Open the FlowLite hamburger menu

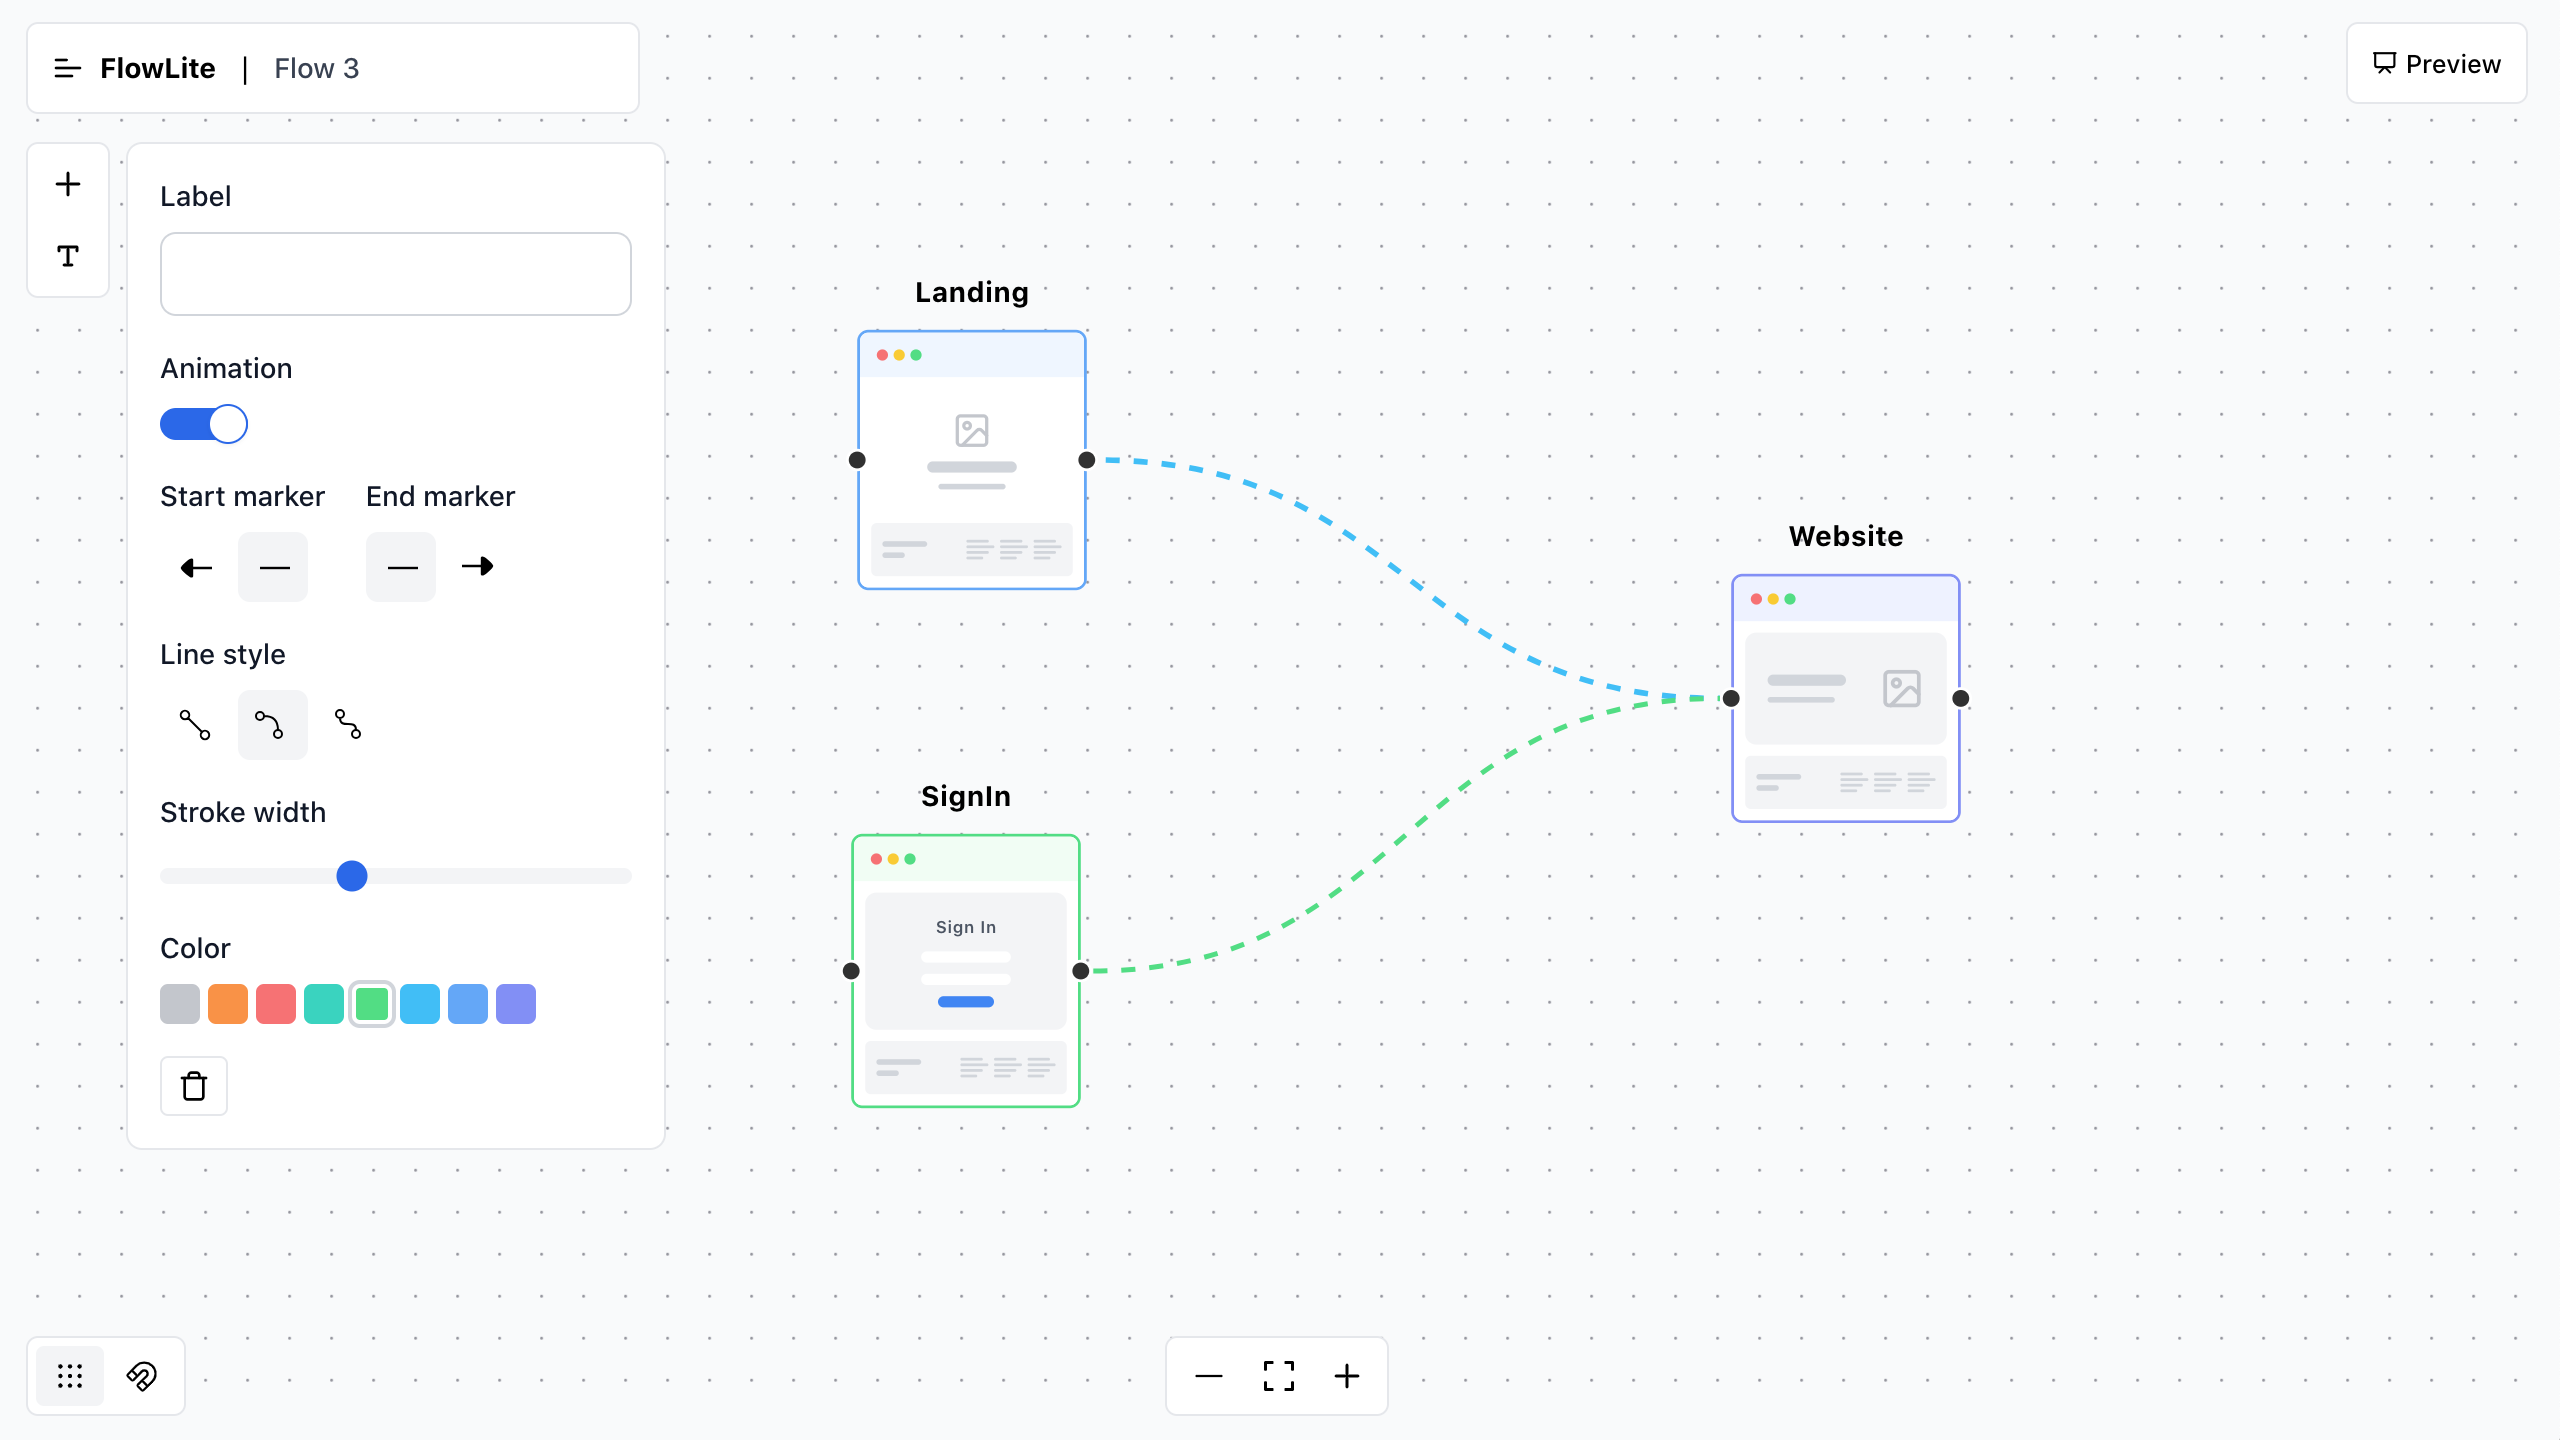pyautogui.click(x=67, y=68)
